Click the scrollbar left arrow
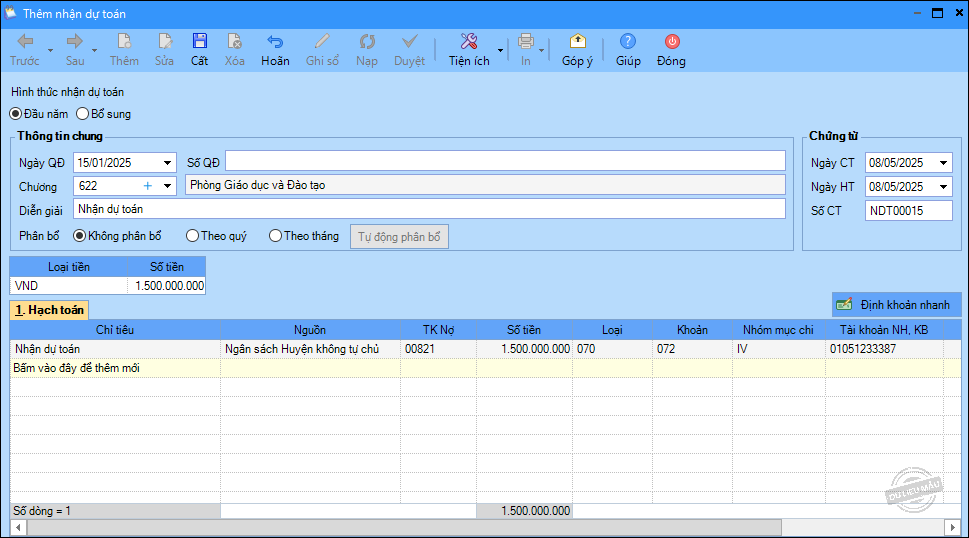Viewport: 969px width, 538px height. (18, 527)
